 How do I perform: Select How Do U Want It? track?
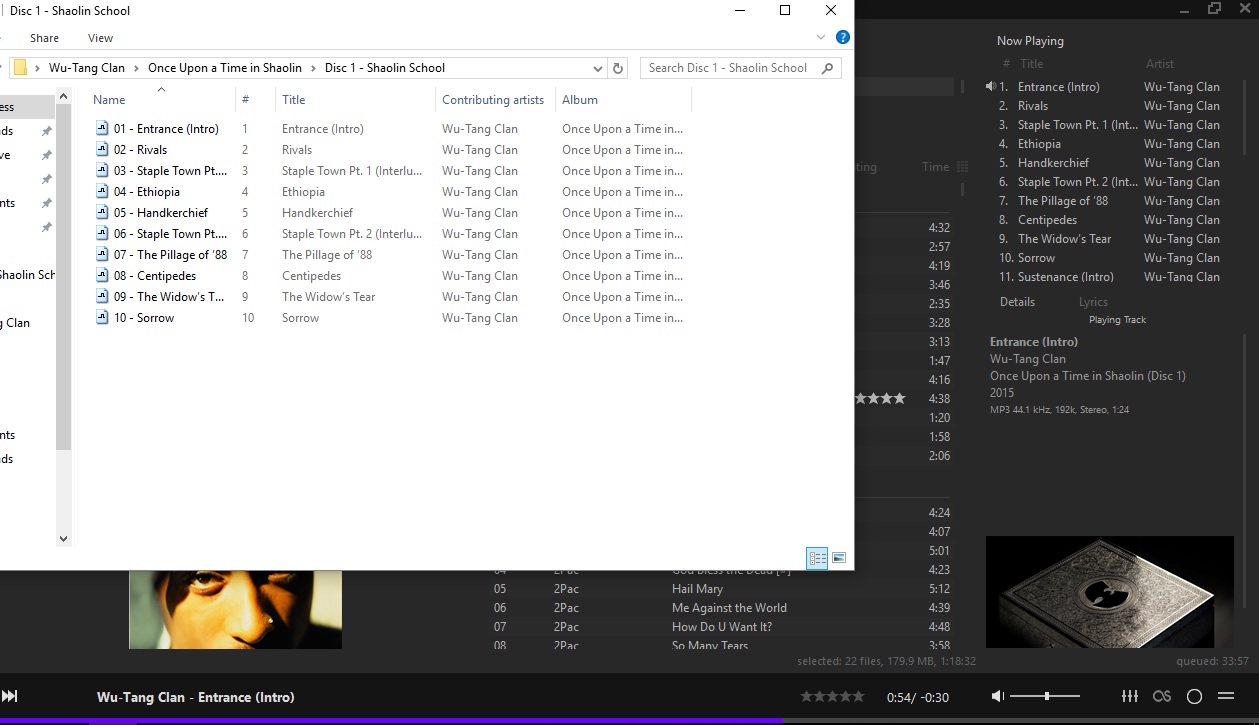coord(722,627)
